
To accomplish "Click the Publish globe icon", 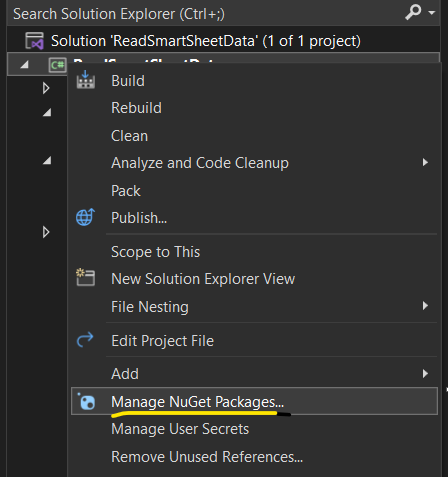I will pyautogui.click(x=85, y=217).
